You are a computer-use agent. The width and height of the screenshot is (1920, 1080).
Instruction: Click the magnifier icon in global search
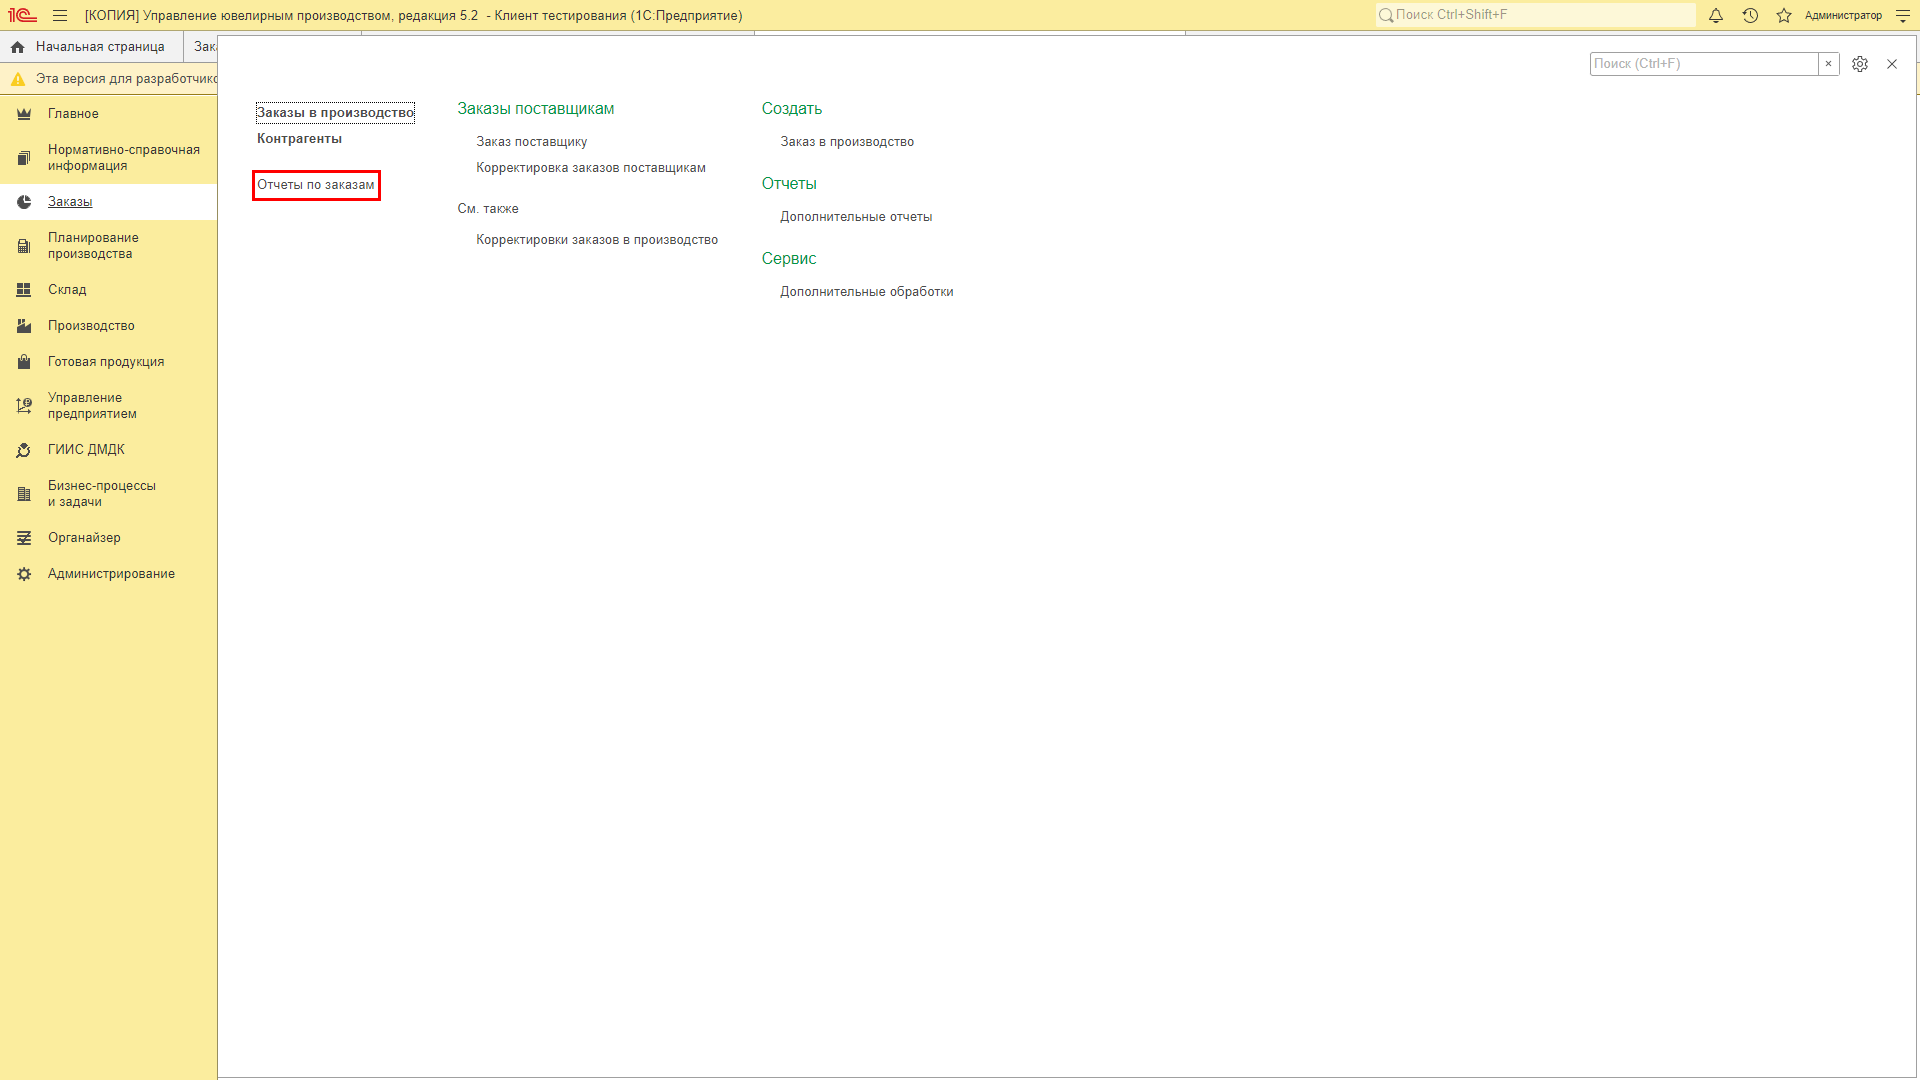(1386, 15)
